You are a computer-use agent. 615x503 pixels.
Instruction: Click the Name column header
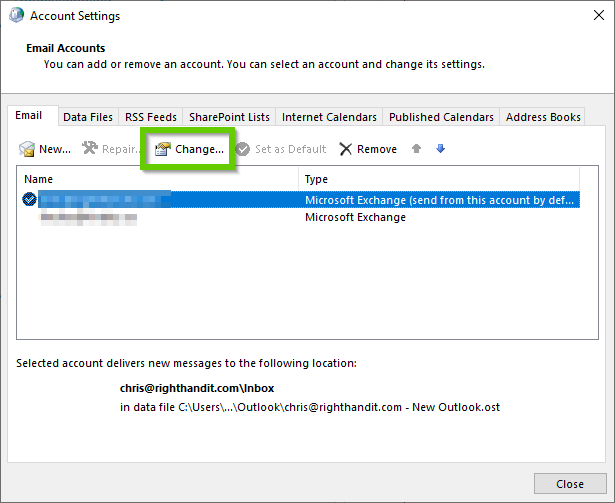tap(157, 179)
